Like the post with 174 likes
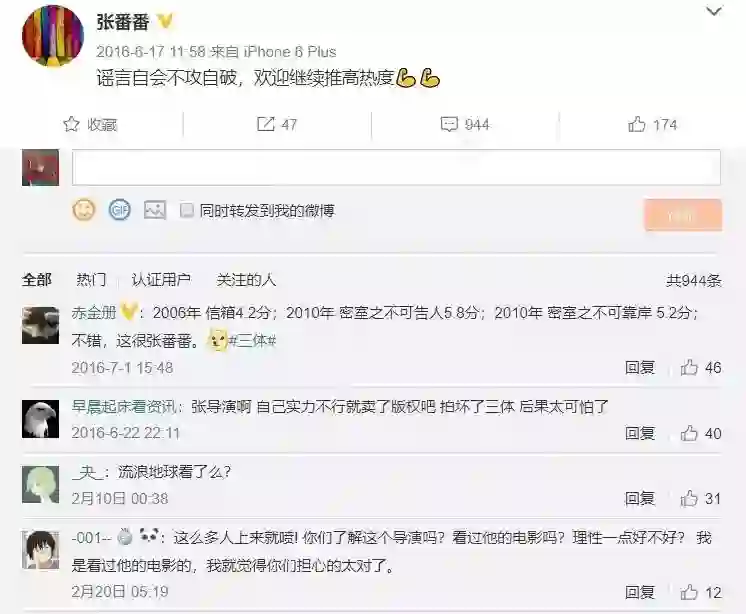The height and width of the screenshot is (614, 746). click(x=637, y=124)
